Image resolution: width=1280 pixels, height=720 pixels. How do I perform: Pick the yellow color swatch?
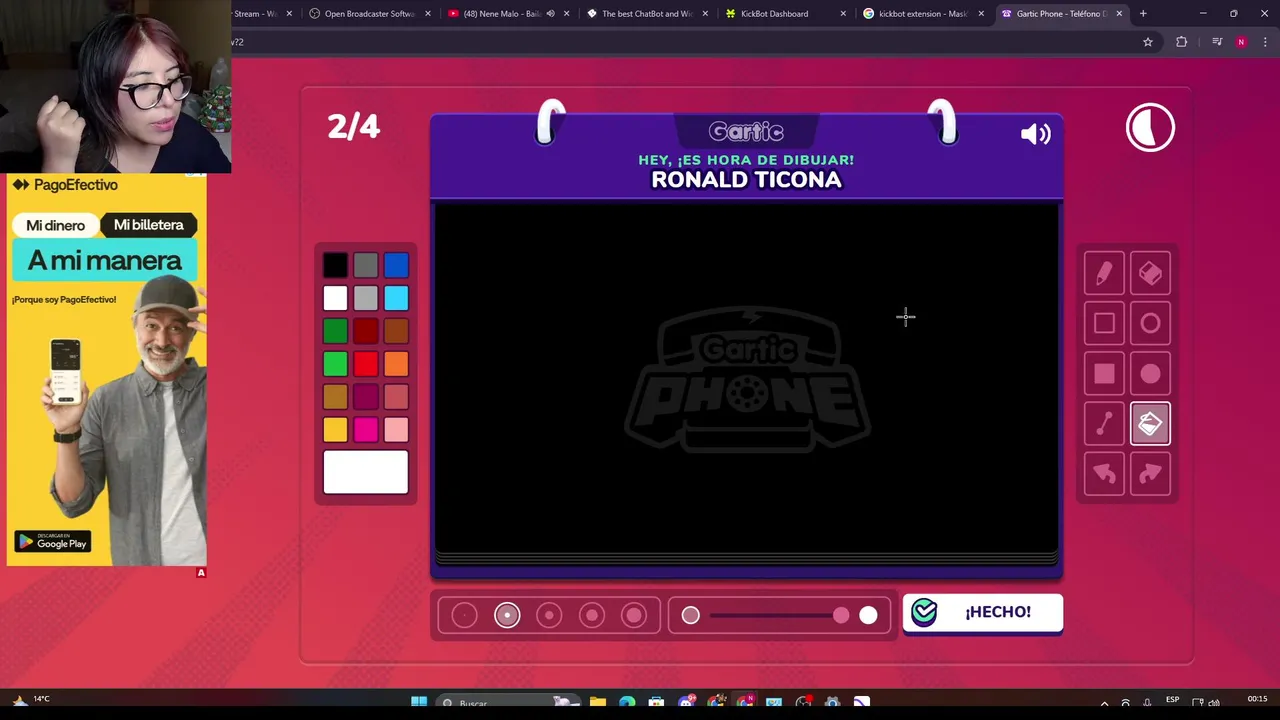click(x=335, y=430)
